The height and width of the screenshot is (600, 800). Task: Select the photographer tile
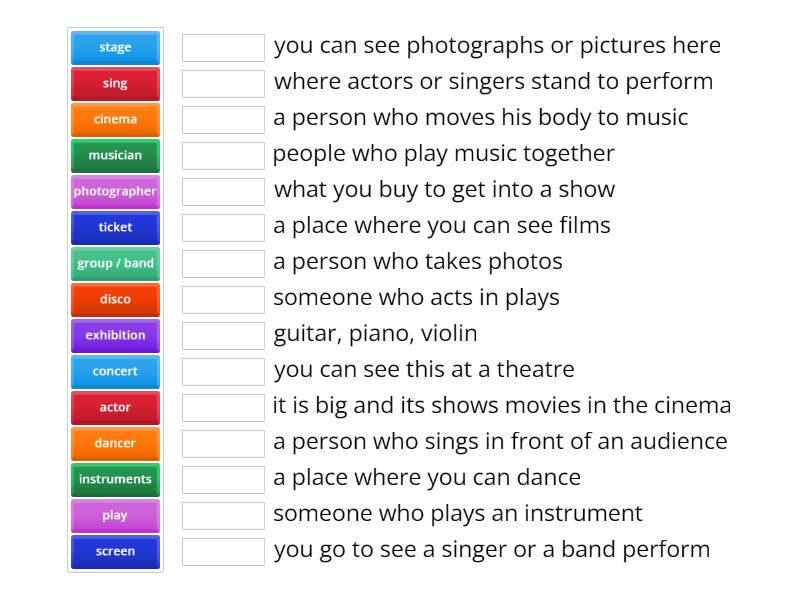(x=114, y=191)
